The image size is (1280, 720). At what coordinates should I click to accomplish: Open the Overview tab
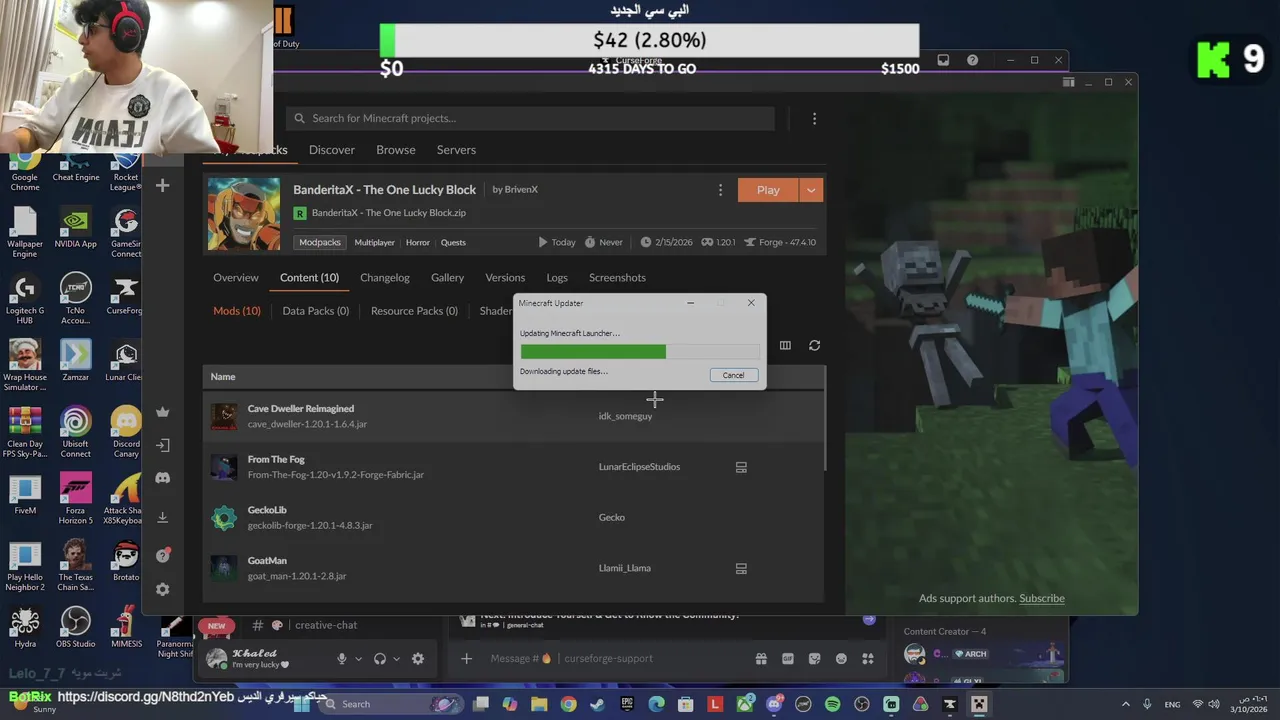tap(236, 278)
